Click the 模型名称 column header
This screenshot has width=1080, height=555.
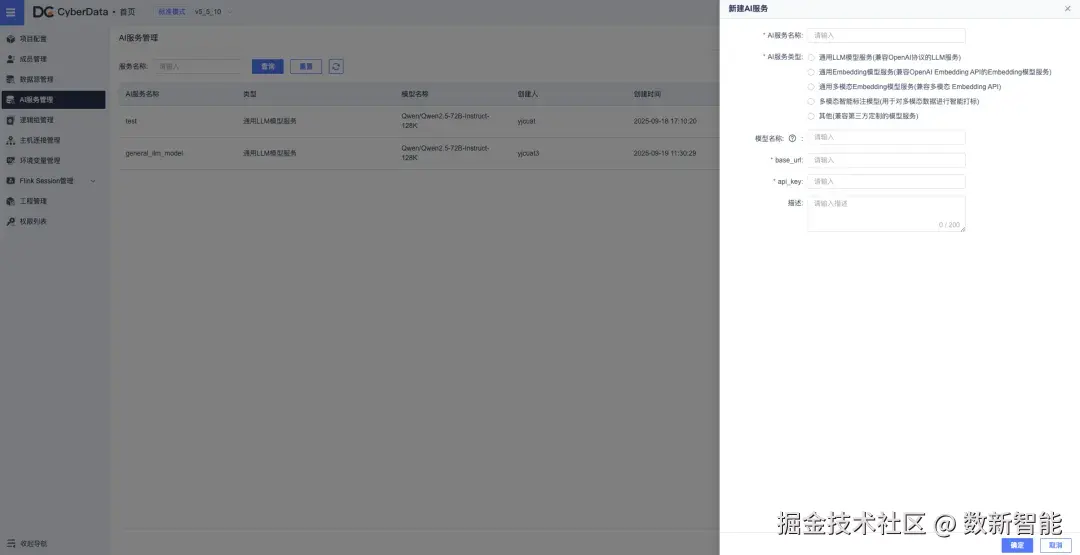click(415, 94)
